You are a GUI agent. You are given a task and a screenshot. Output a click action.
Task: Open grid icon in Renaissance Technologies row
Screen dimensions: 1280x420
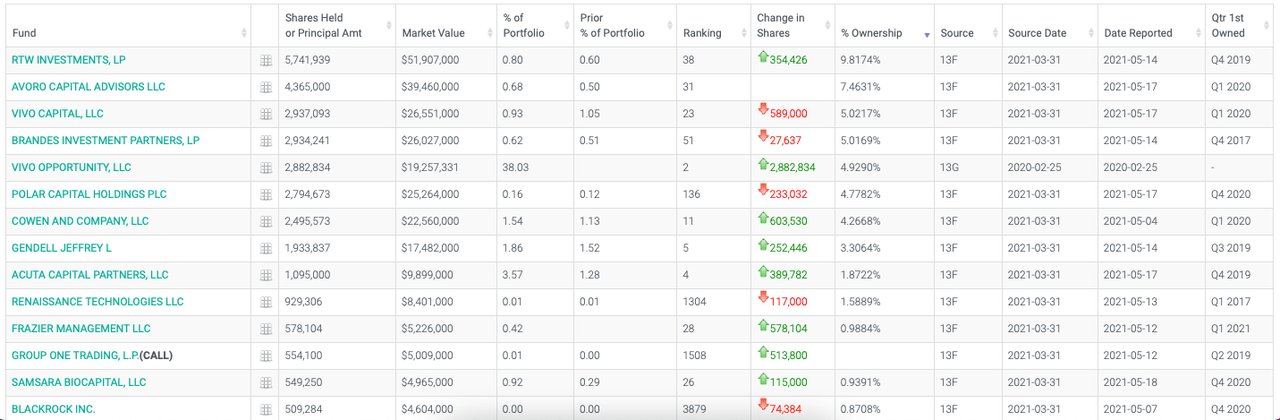point(266,302)
